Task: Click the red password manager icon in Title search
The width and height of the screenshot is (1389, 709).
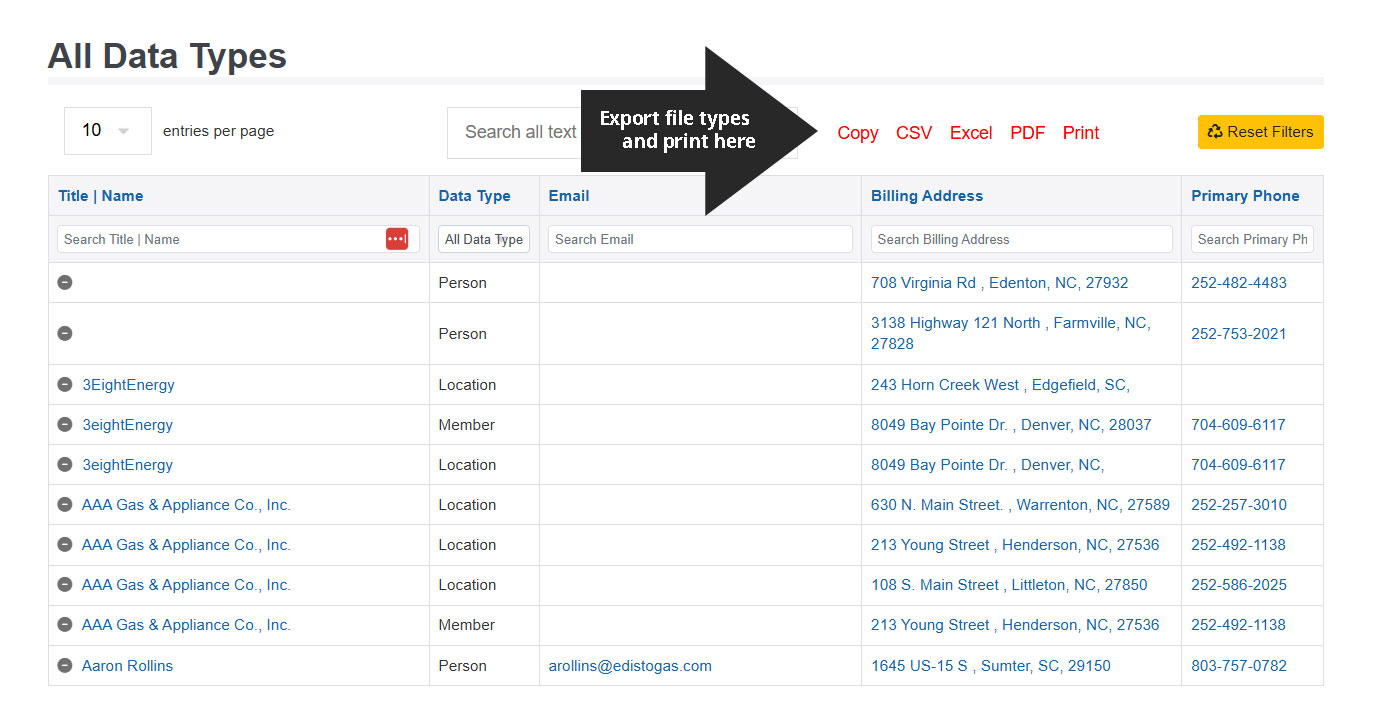Action: 397,239
